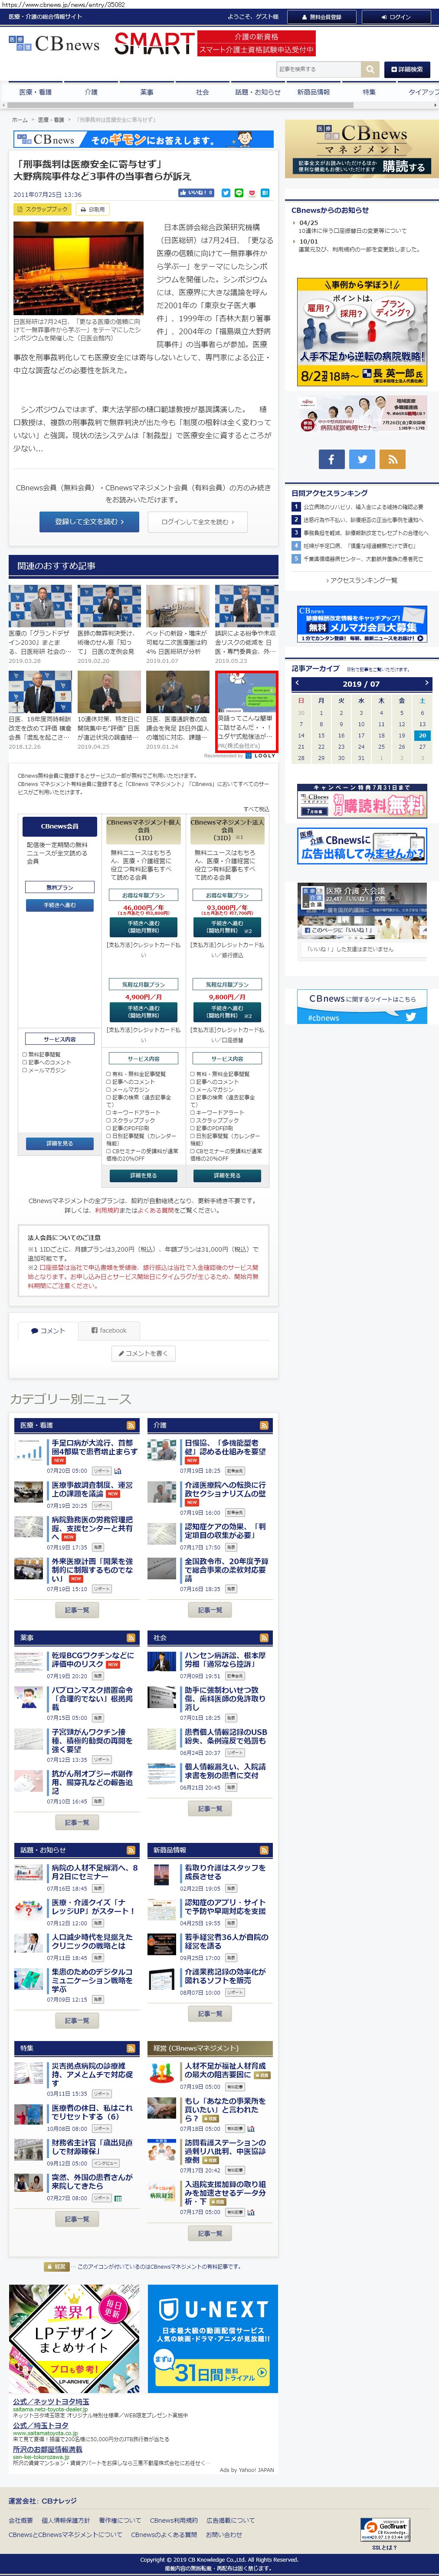439x2576 pixels.
Task: Click ログインして全文を読む button
Action: [x=198, y=521]
